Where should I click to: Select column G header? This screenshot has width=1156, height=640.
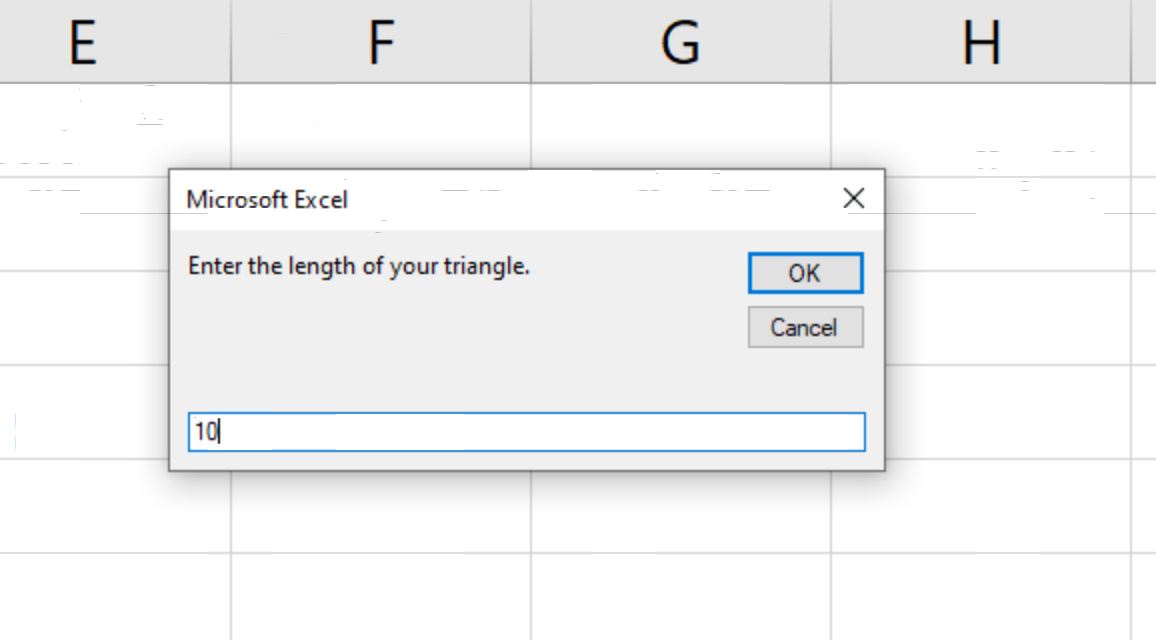(x=680, y=40)
